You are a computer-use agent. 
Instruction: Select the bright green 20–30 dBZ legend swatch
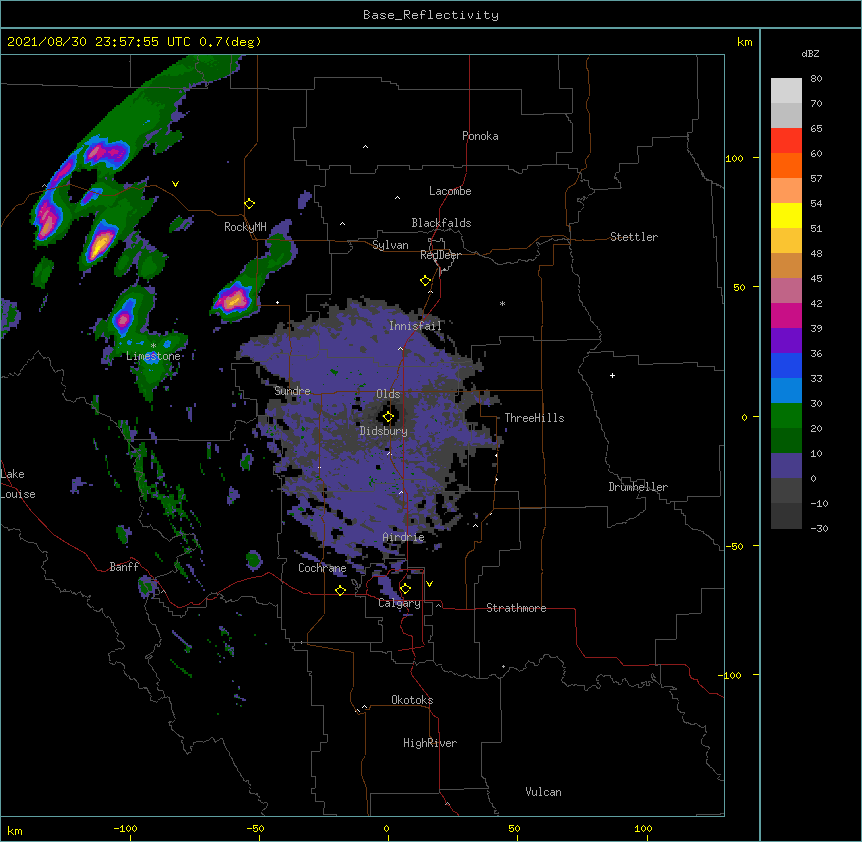click(x=786, y=416)
